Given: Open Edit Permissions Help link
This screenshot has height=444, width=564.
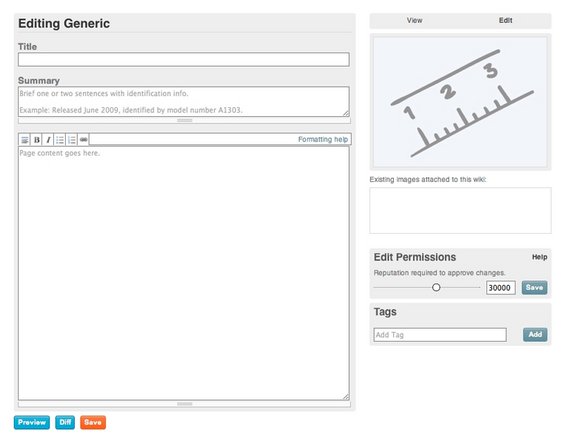Looking at the screenshot, I should pyautogui.click(x=540, y=257).
